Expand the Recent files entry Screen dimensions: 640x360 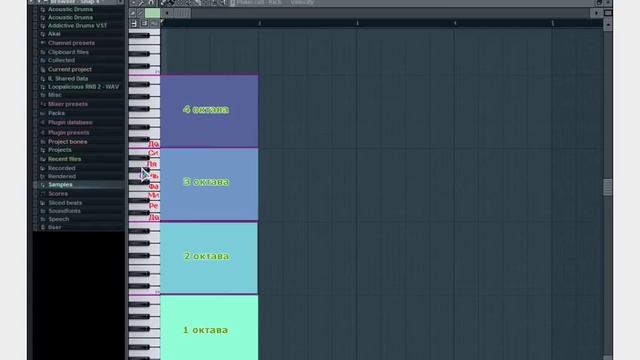point(64,159)
